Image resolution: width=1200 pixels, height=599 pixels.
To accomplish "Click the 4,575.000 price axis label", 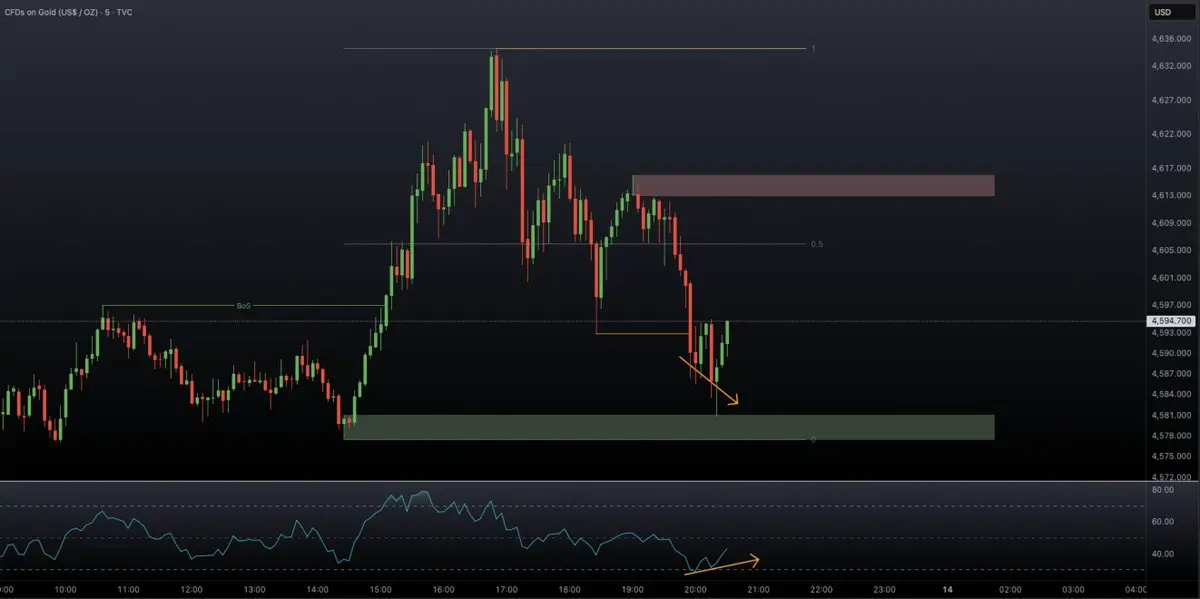I will [1170, 456].
